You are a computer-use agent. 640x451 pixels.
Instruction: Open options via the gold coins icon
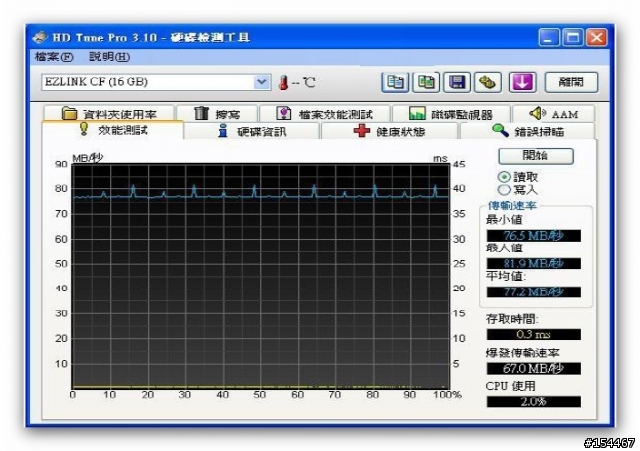tap(488, 82)
